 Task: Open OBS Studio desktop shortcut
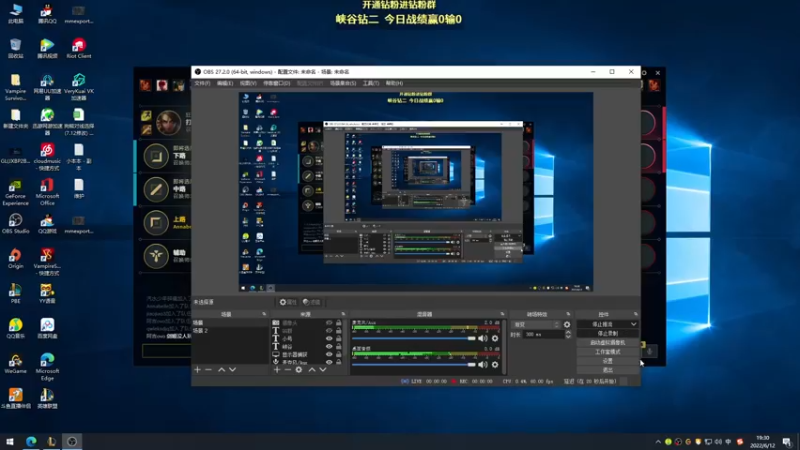pyautogui.click(x=15, y=223)
